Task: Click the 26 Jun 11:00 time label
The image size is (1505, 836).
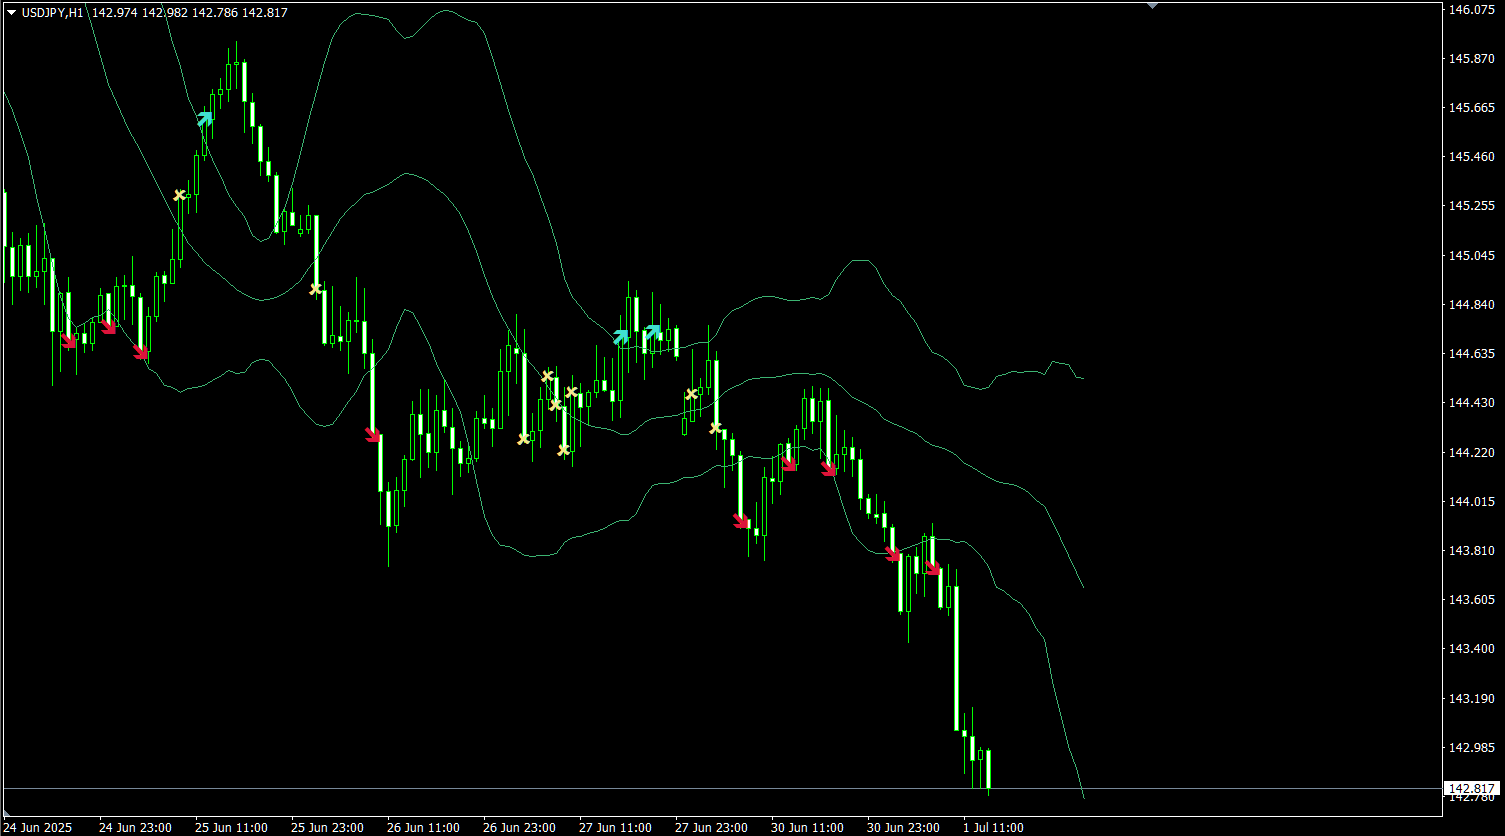Action: click(423, 828)
